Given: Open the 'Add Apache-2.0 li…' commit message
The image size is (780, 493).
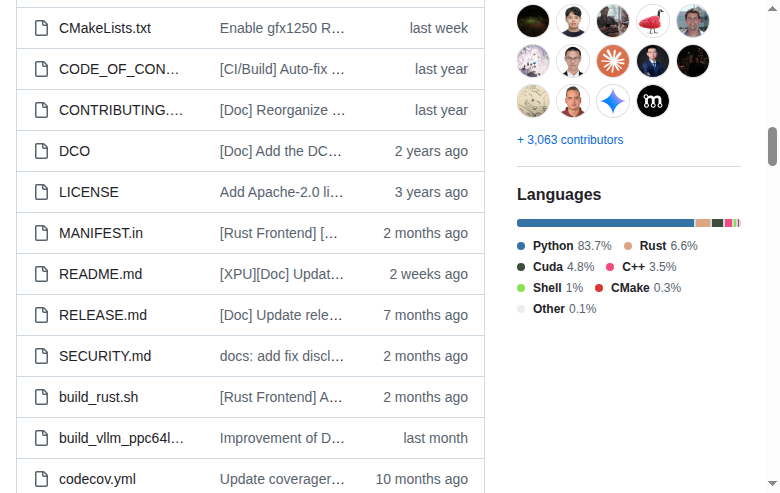Looking at the screenshot, I should coord(282,192).
